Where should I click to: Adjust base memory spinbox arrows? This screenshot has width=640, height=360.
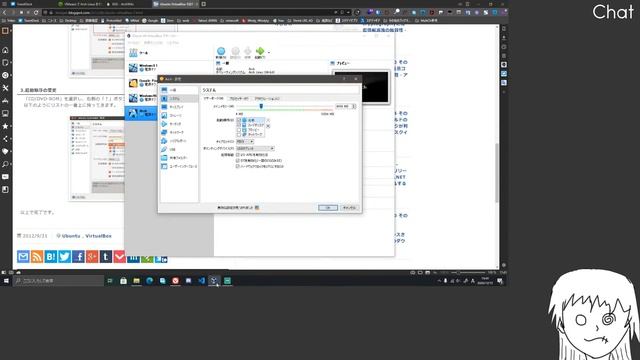(x=354, y=106)
